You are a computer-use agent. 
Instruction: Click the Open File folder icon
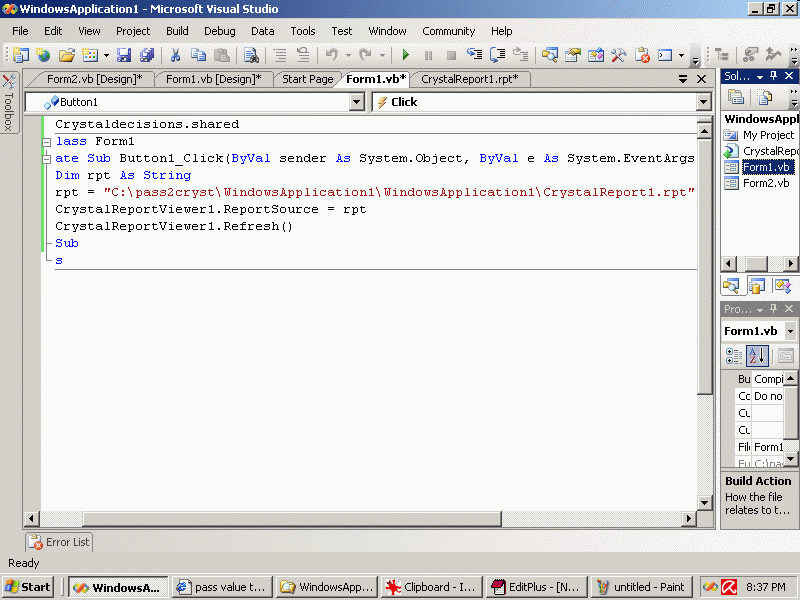[66, 55]
